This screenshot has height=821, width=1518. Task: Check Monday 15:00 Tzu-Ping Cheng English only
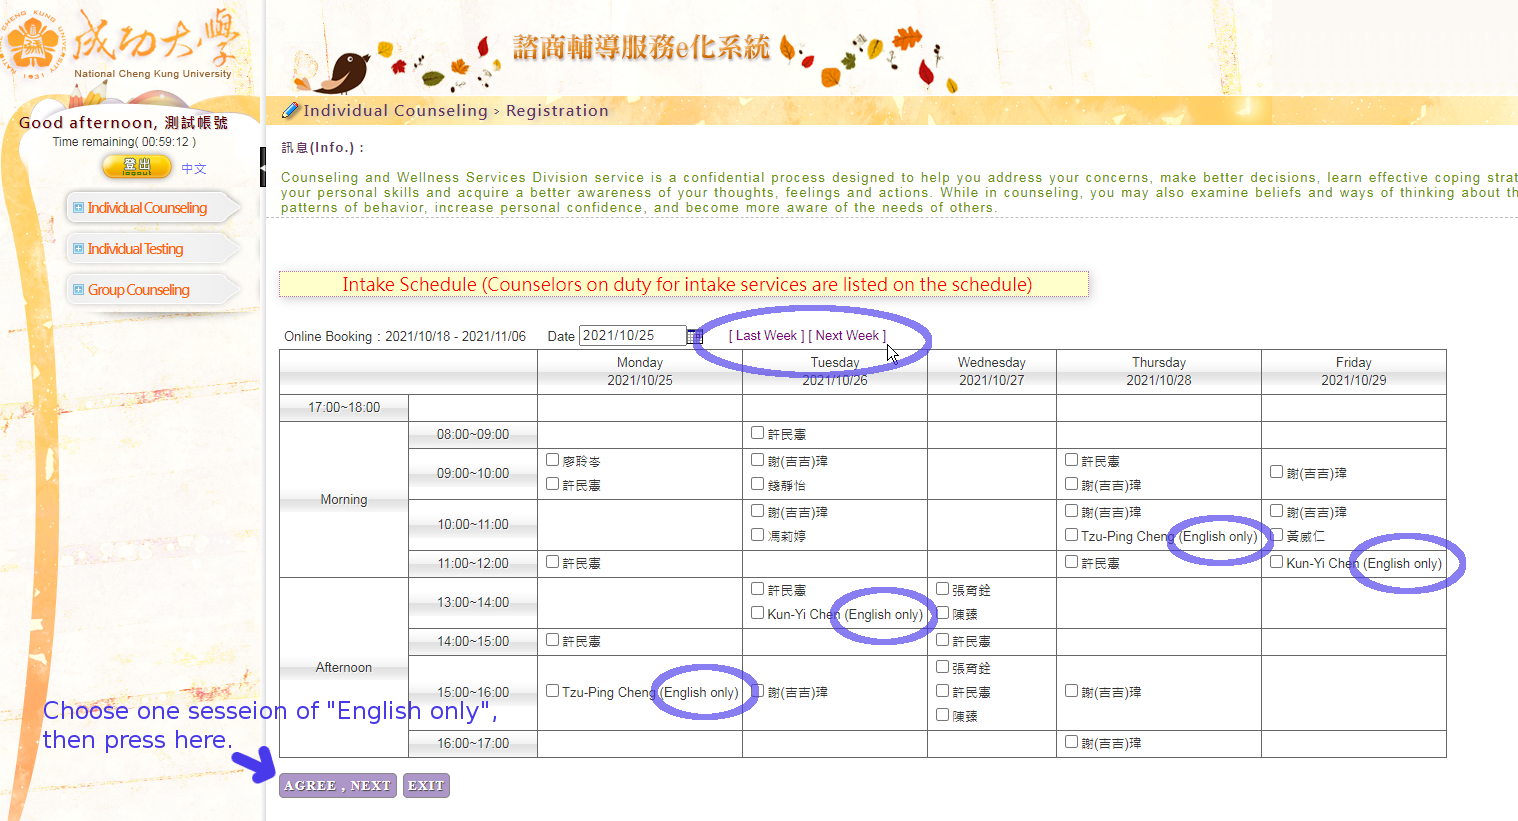553,691
